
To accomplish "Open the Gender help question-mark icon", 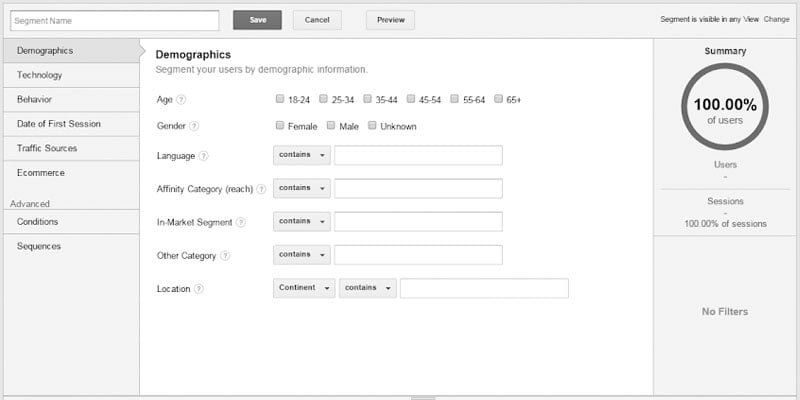I will (194, 126).
